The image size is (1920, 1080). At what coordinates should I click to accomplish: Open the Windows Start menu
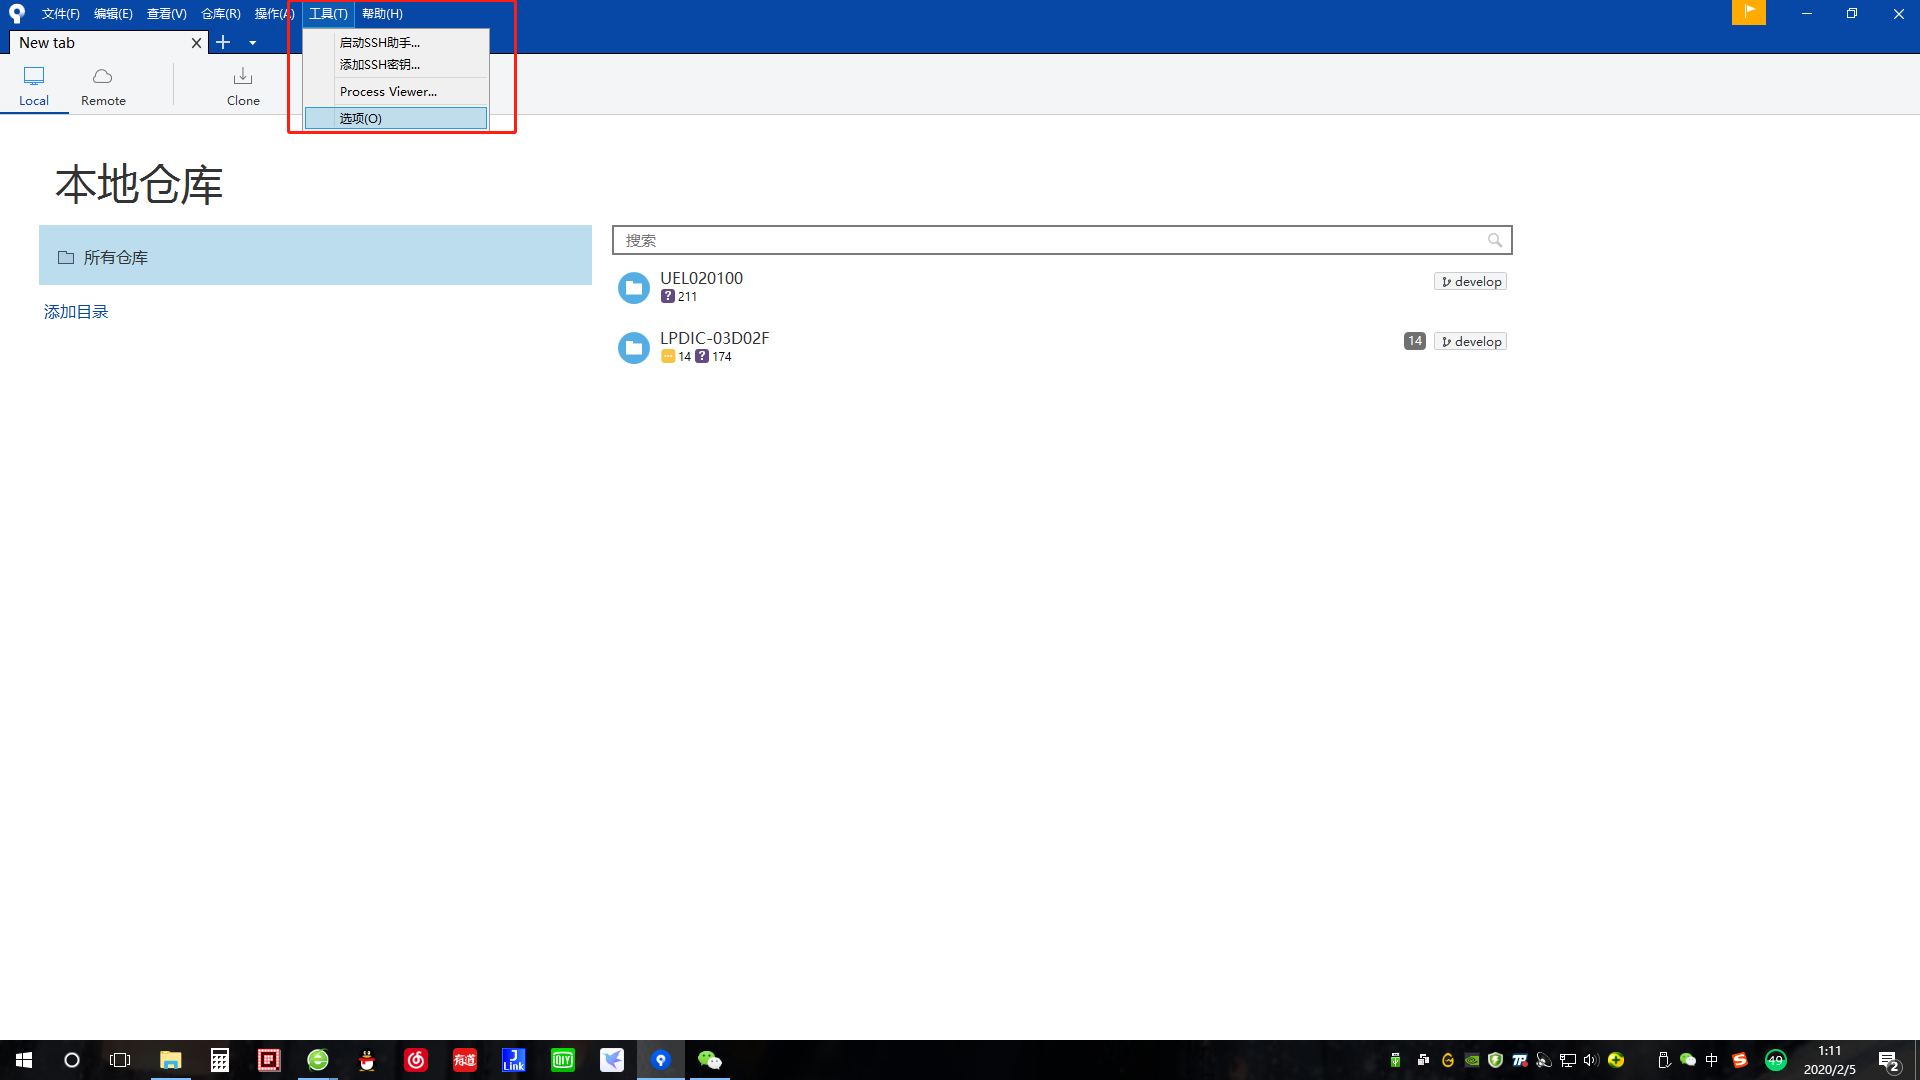pyautogui.click(x=24, y=1060)
